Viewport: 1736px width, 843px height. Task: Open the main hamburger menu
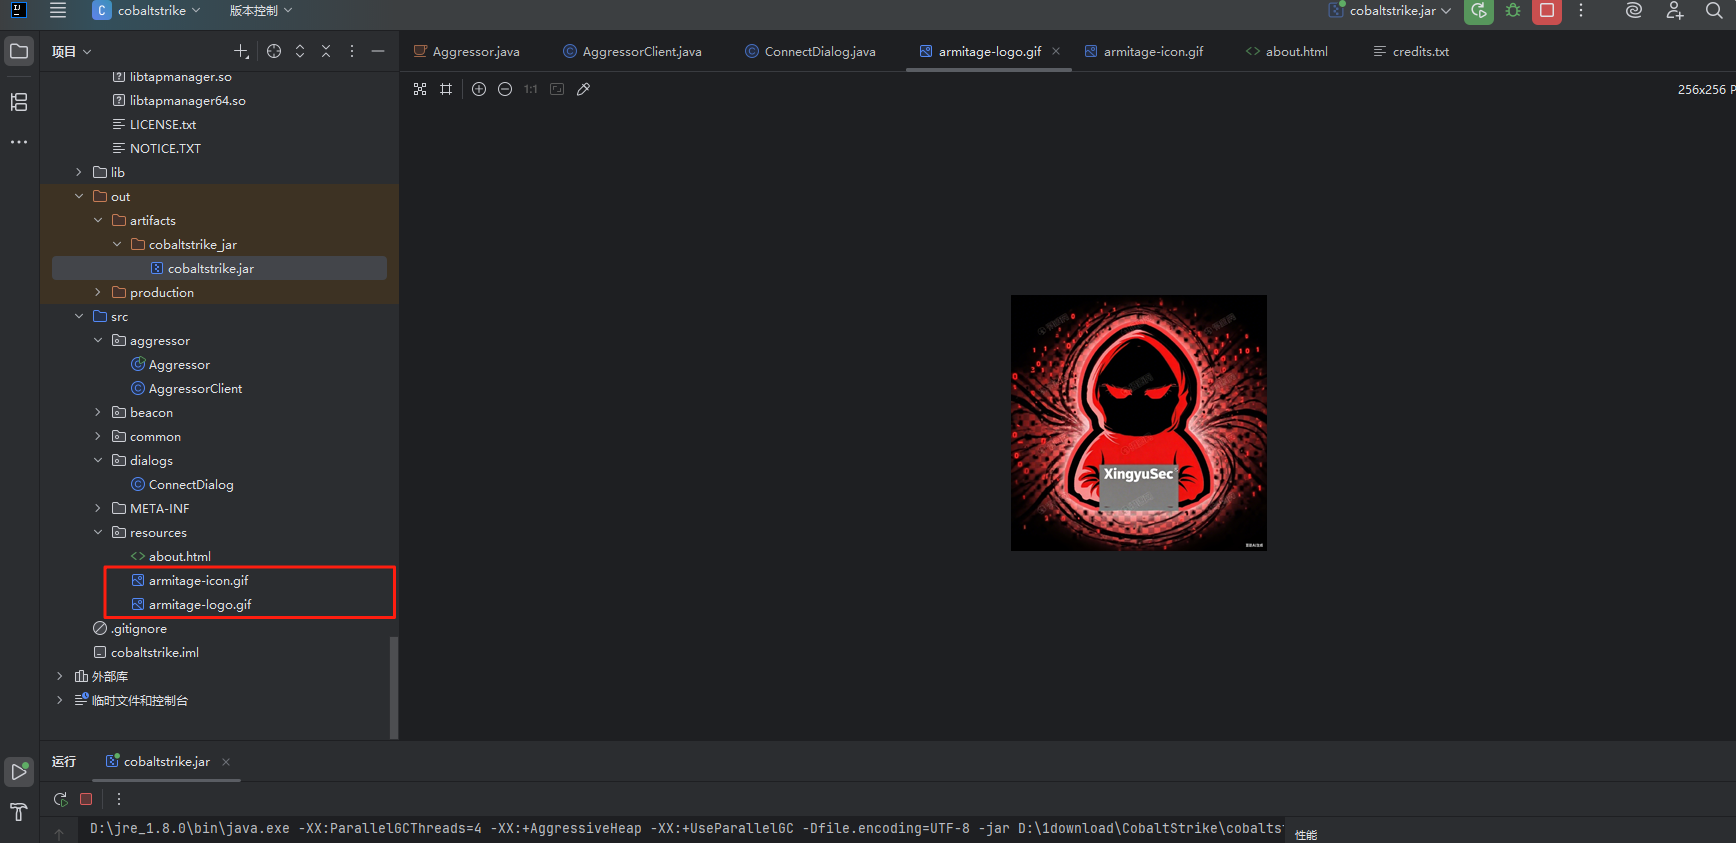click(x=58, y=11)
